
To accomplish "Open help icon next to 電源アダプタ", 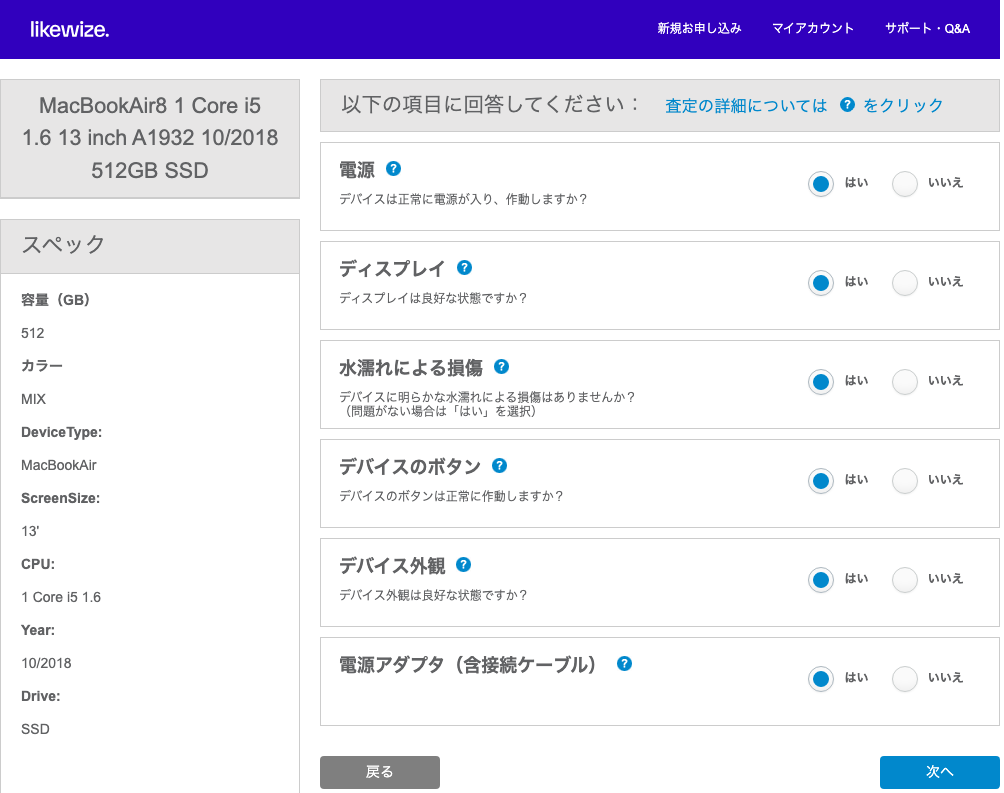I will 624,664.
